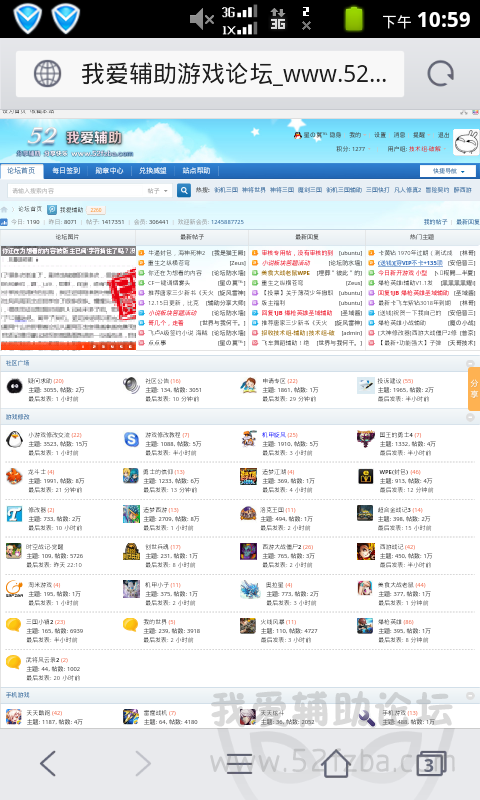Open 游戏修改教程 blue S icon

(x=132, y=439)
